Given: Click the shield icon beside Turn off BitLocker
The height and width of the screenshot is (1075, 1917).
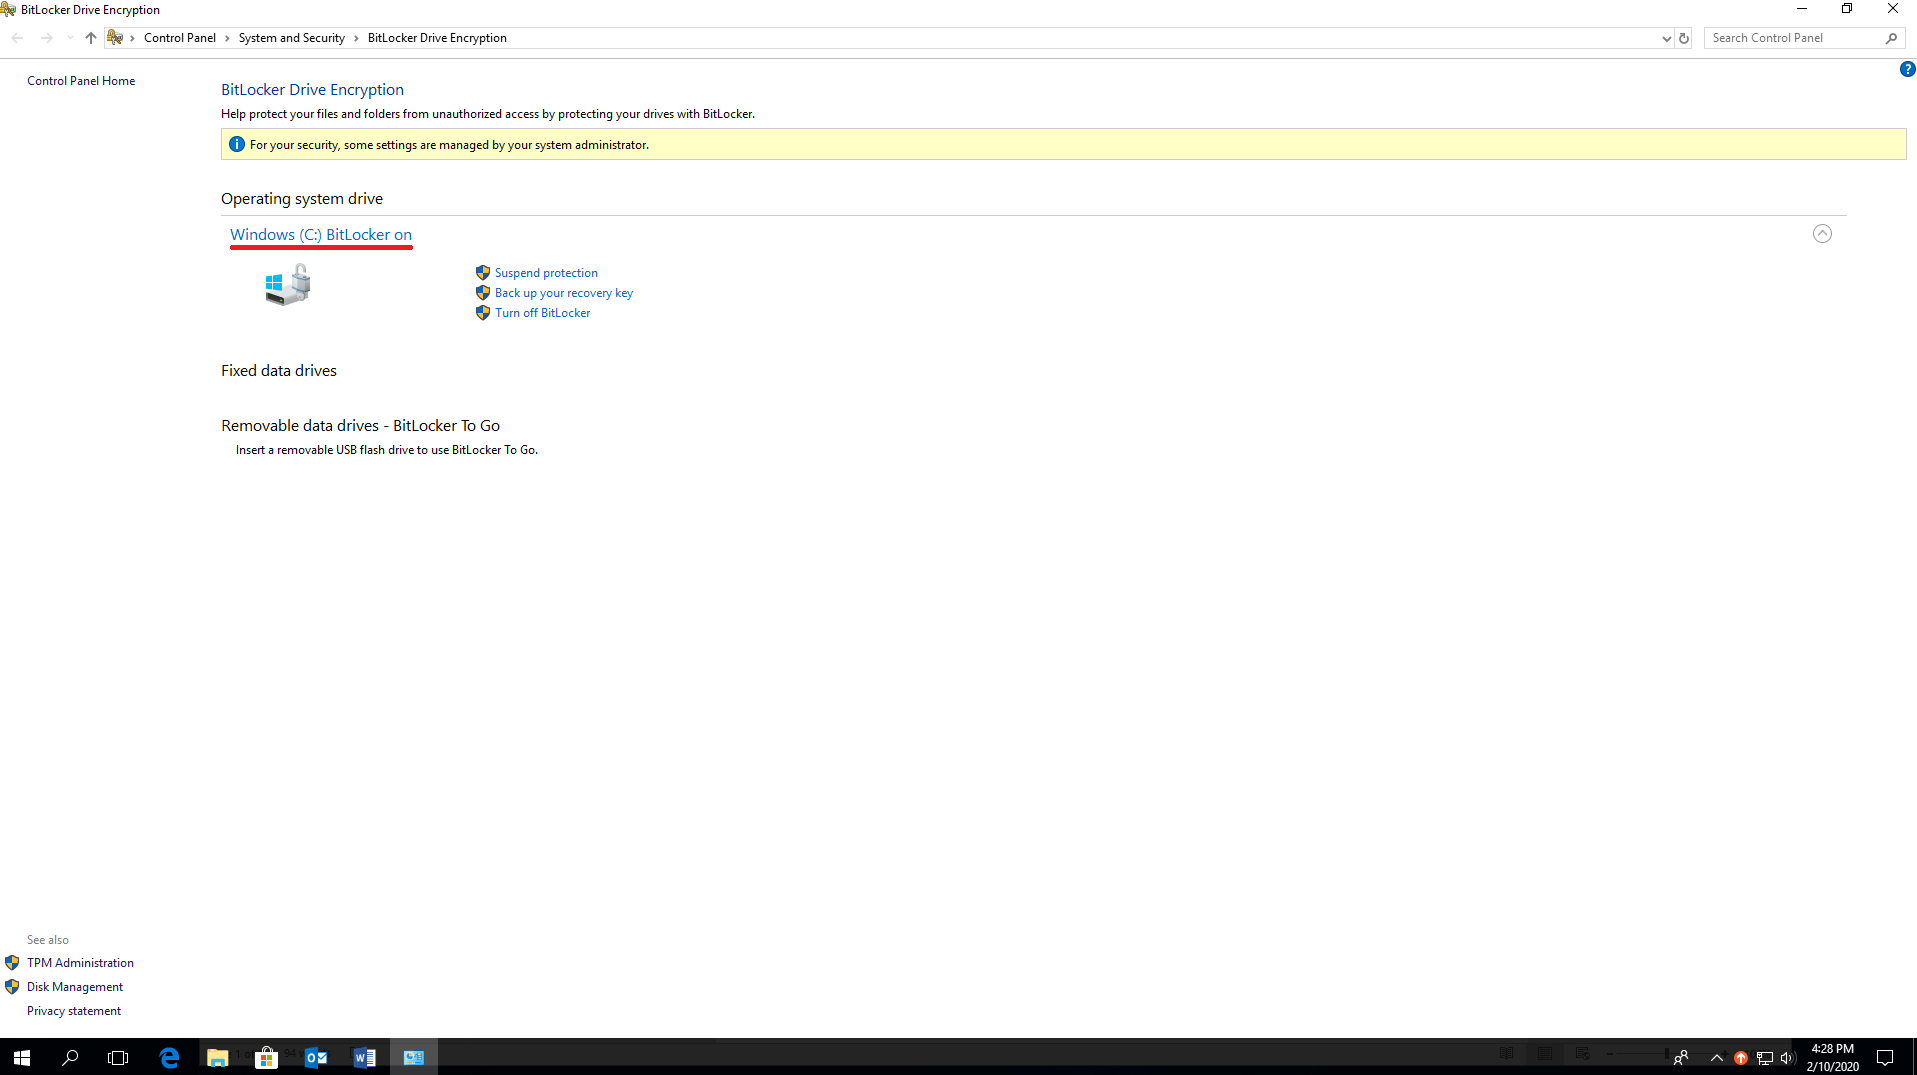Looking at the screenshot, I should (x=483, y=312).
